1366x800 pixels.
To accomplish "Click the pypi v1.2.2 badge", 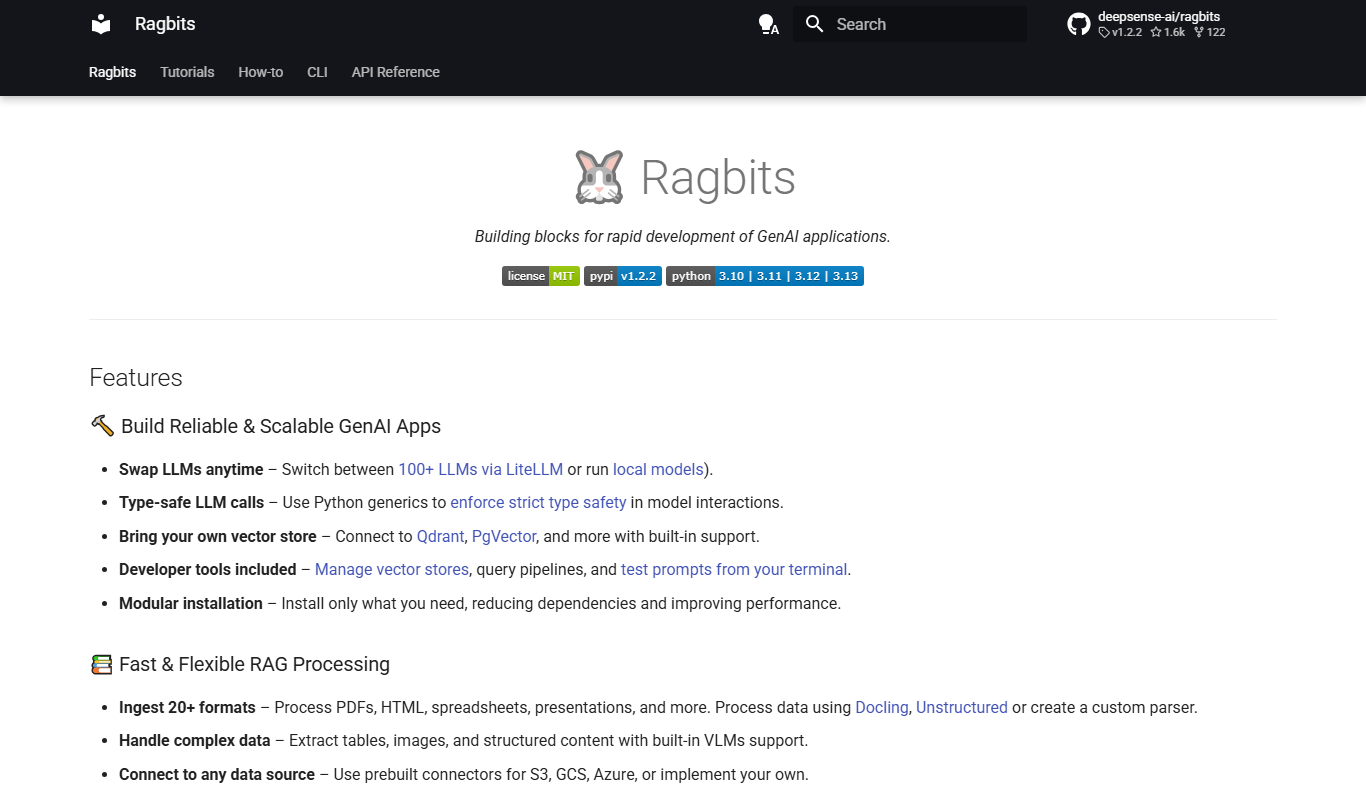I will [623, 276].
